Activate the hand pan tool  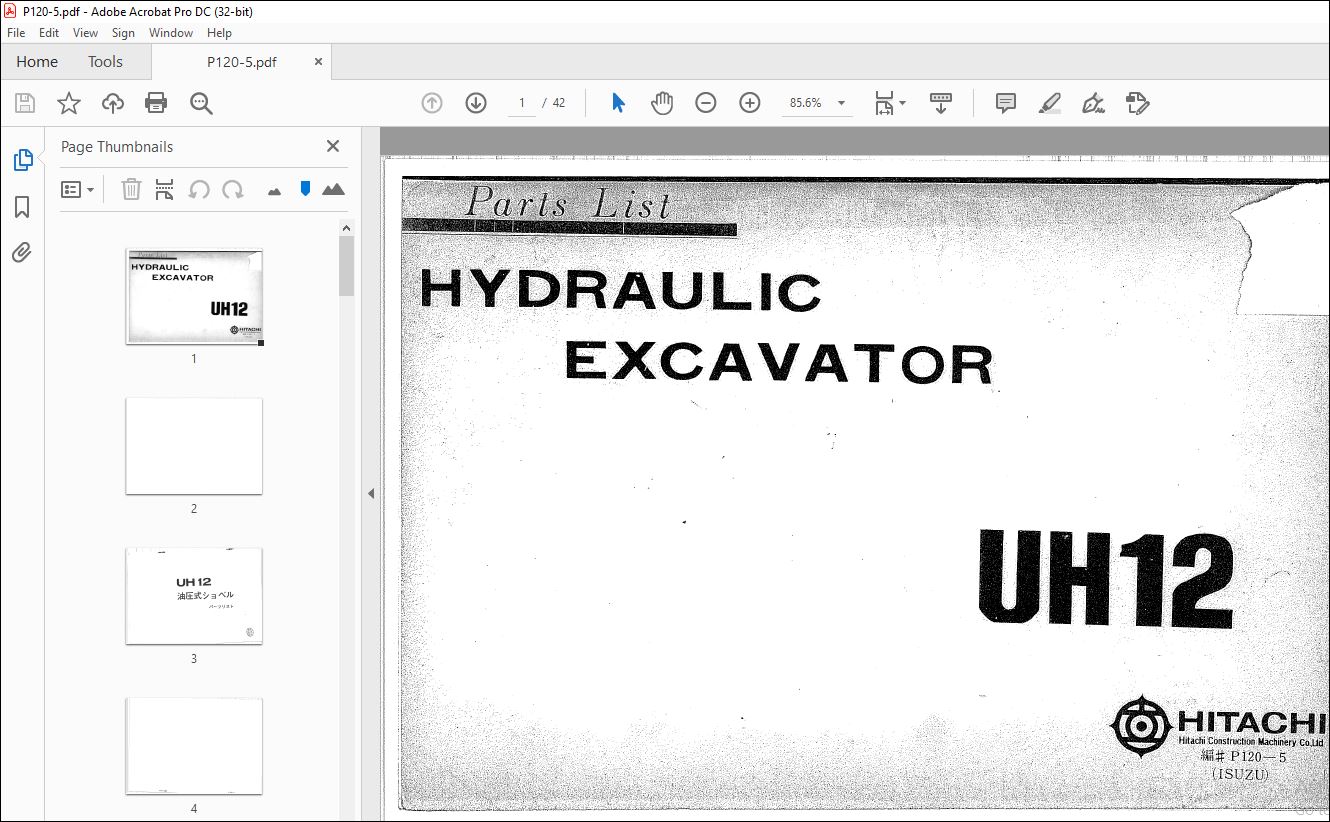coord(662,103)
